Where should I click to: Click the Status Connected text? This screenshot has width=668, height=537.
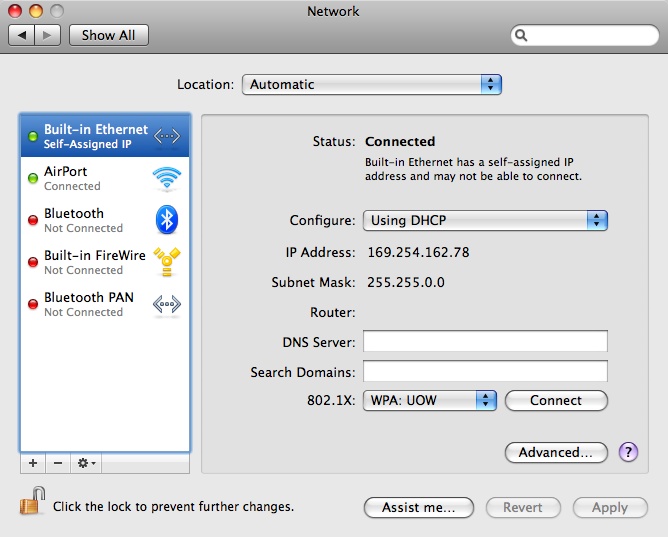(x=400, y=141)
